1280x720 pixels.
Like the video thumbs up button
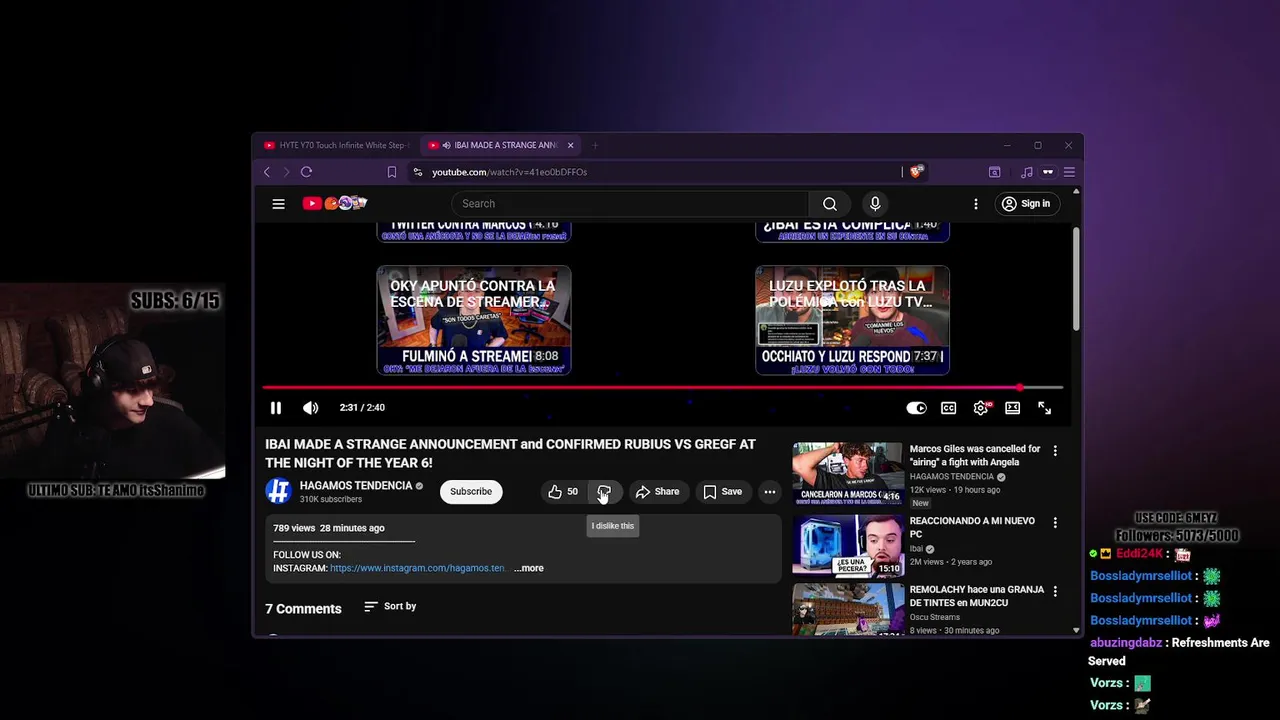[x=562, y=492]
